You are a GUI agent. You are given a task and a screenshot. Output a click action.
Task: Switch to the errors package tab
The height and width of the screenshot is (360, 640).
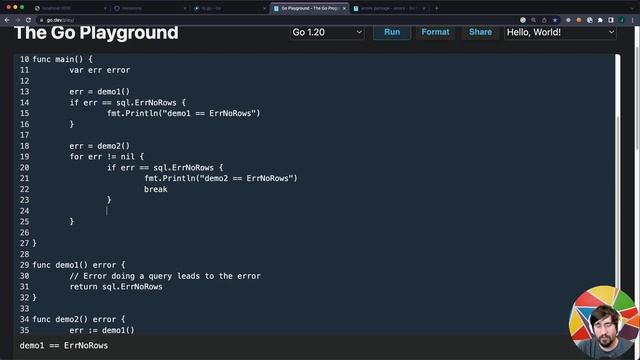pyautogui.click(x=389, y=8)
